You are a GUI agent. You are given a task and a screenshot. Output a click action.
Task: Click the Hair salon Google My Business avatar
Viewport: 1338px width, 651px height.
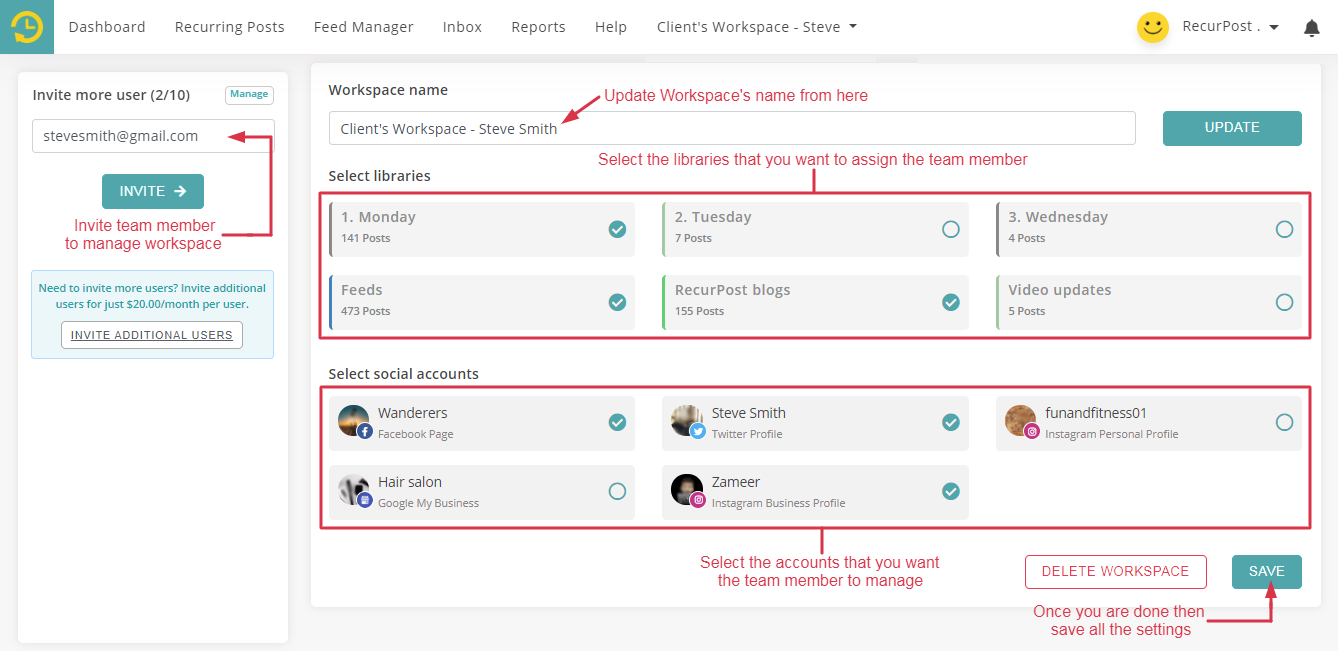(353, 490)
